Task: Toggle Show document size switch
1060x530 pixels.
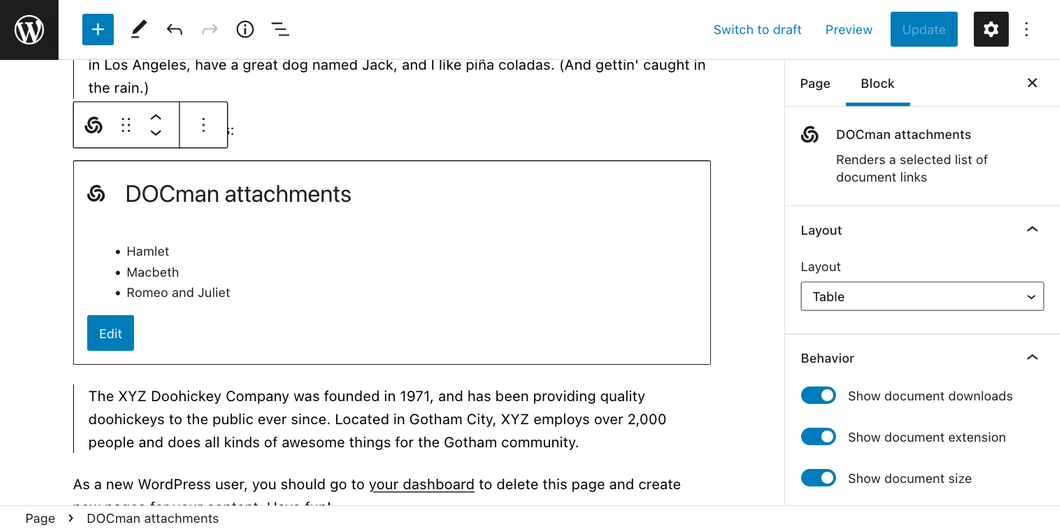Action: 818,479
